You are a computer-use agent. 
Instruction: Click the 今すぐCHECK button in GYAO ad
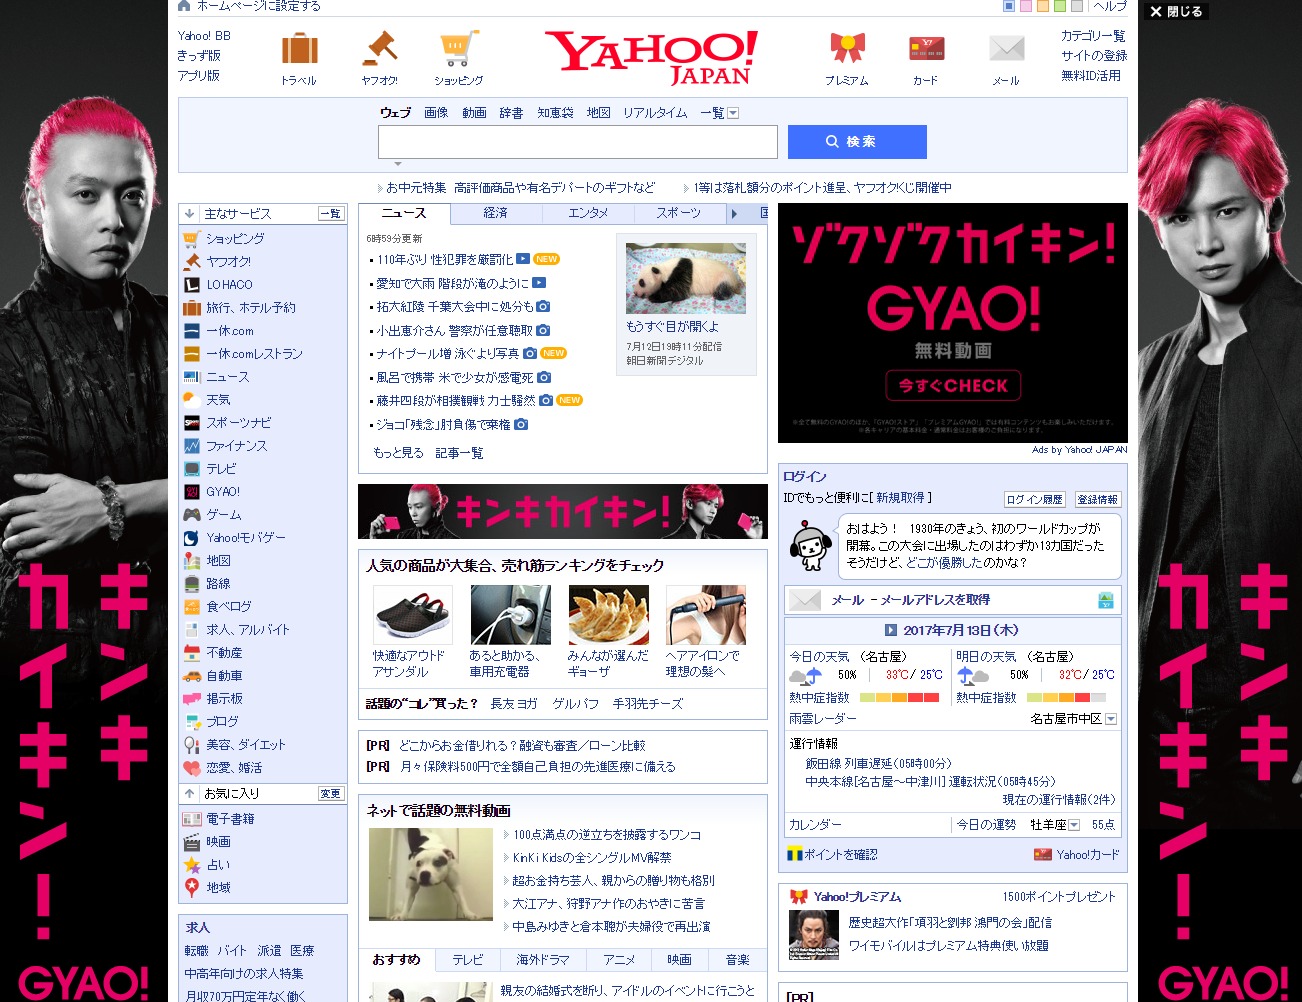click(x=953, y=385)
